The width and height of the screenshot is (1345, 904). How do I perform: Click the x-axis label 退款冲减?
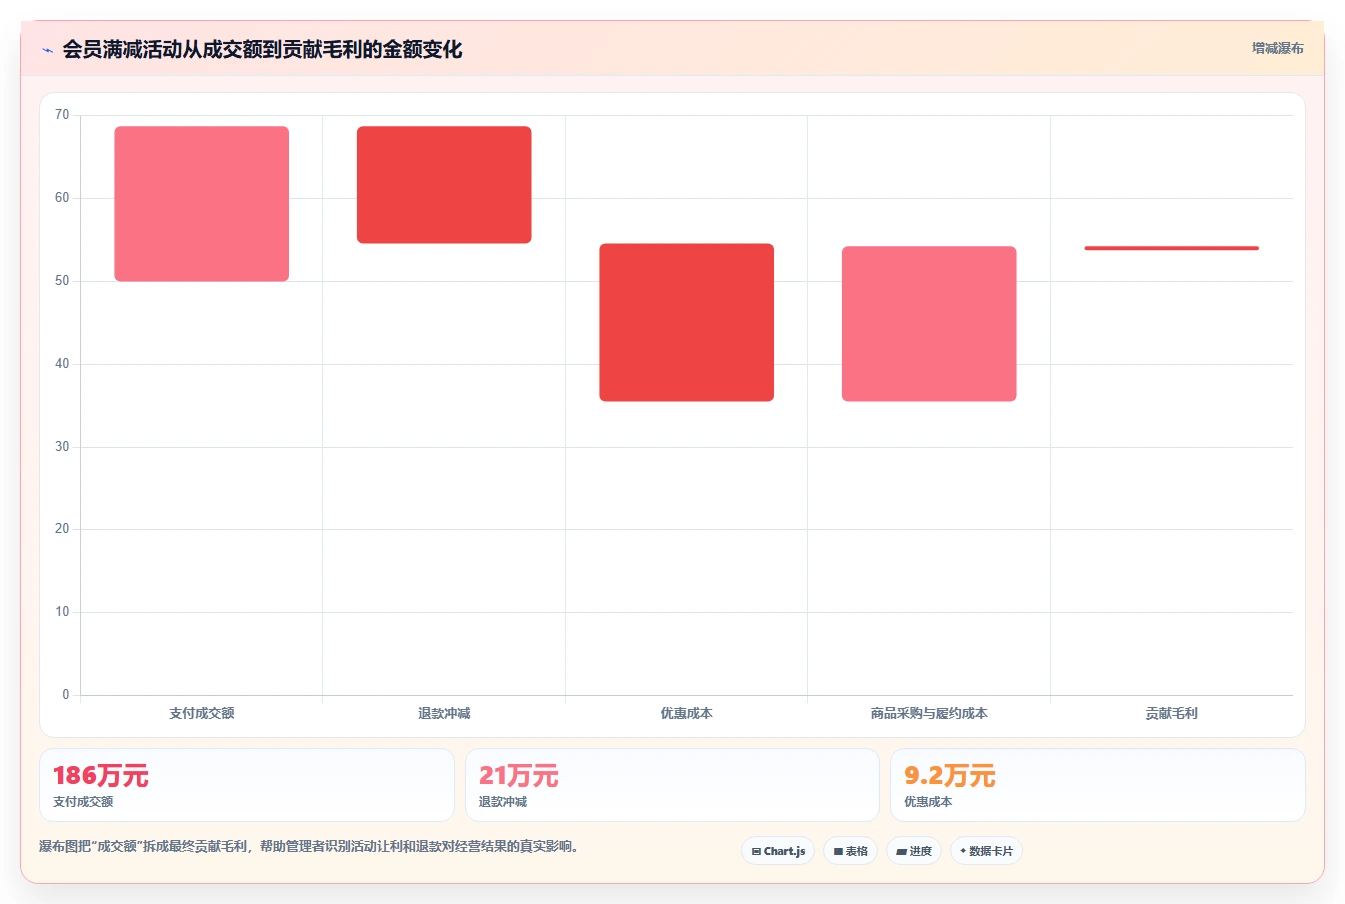click(444, 713)
